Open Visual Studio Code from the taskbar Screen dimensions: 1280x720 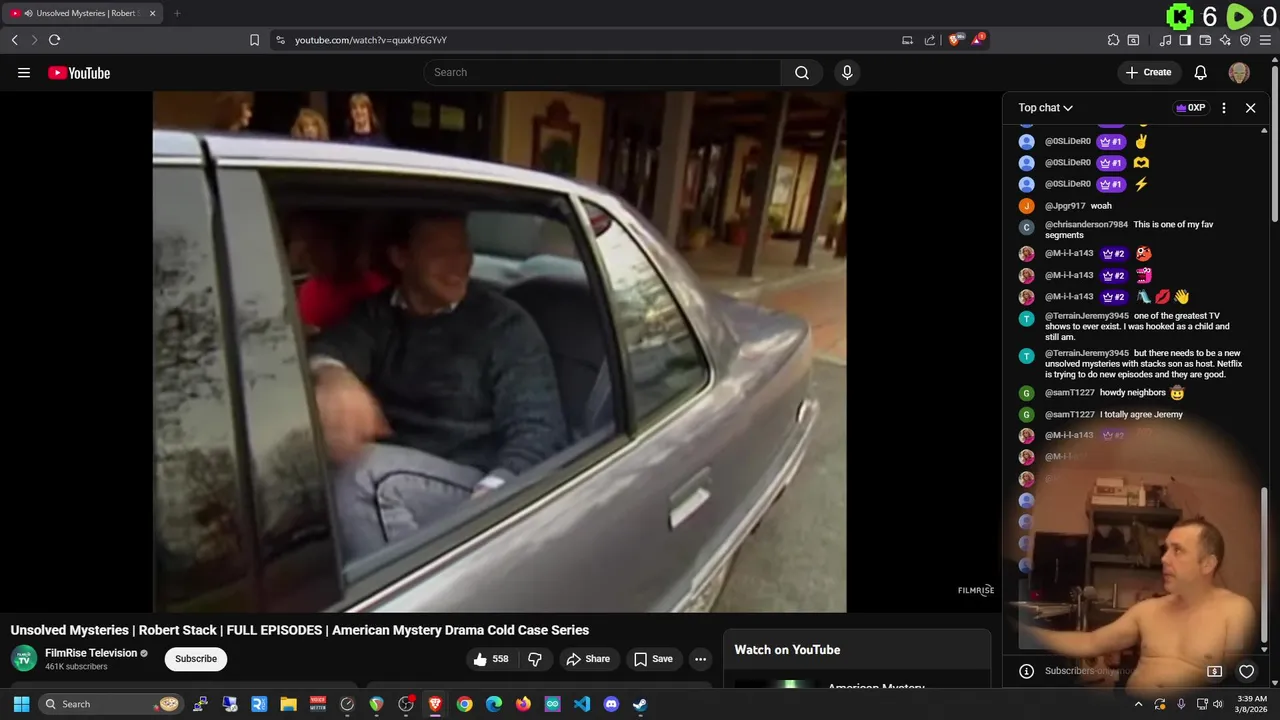click(x=582, y=704)
